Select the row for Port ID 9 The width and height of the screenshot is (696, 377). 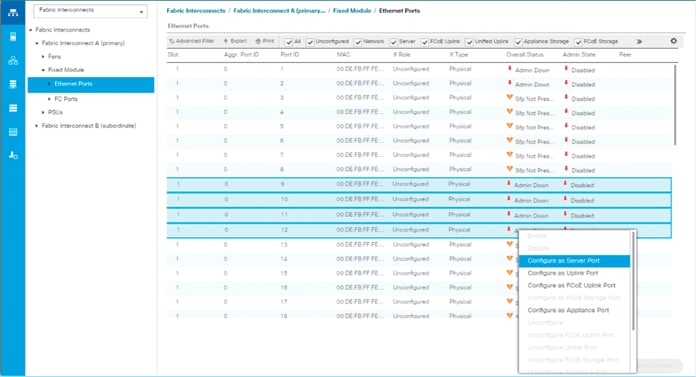(419, 185)
